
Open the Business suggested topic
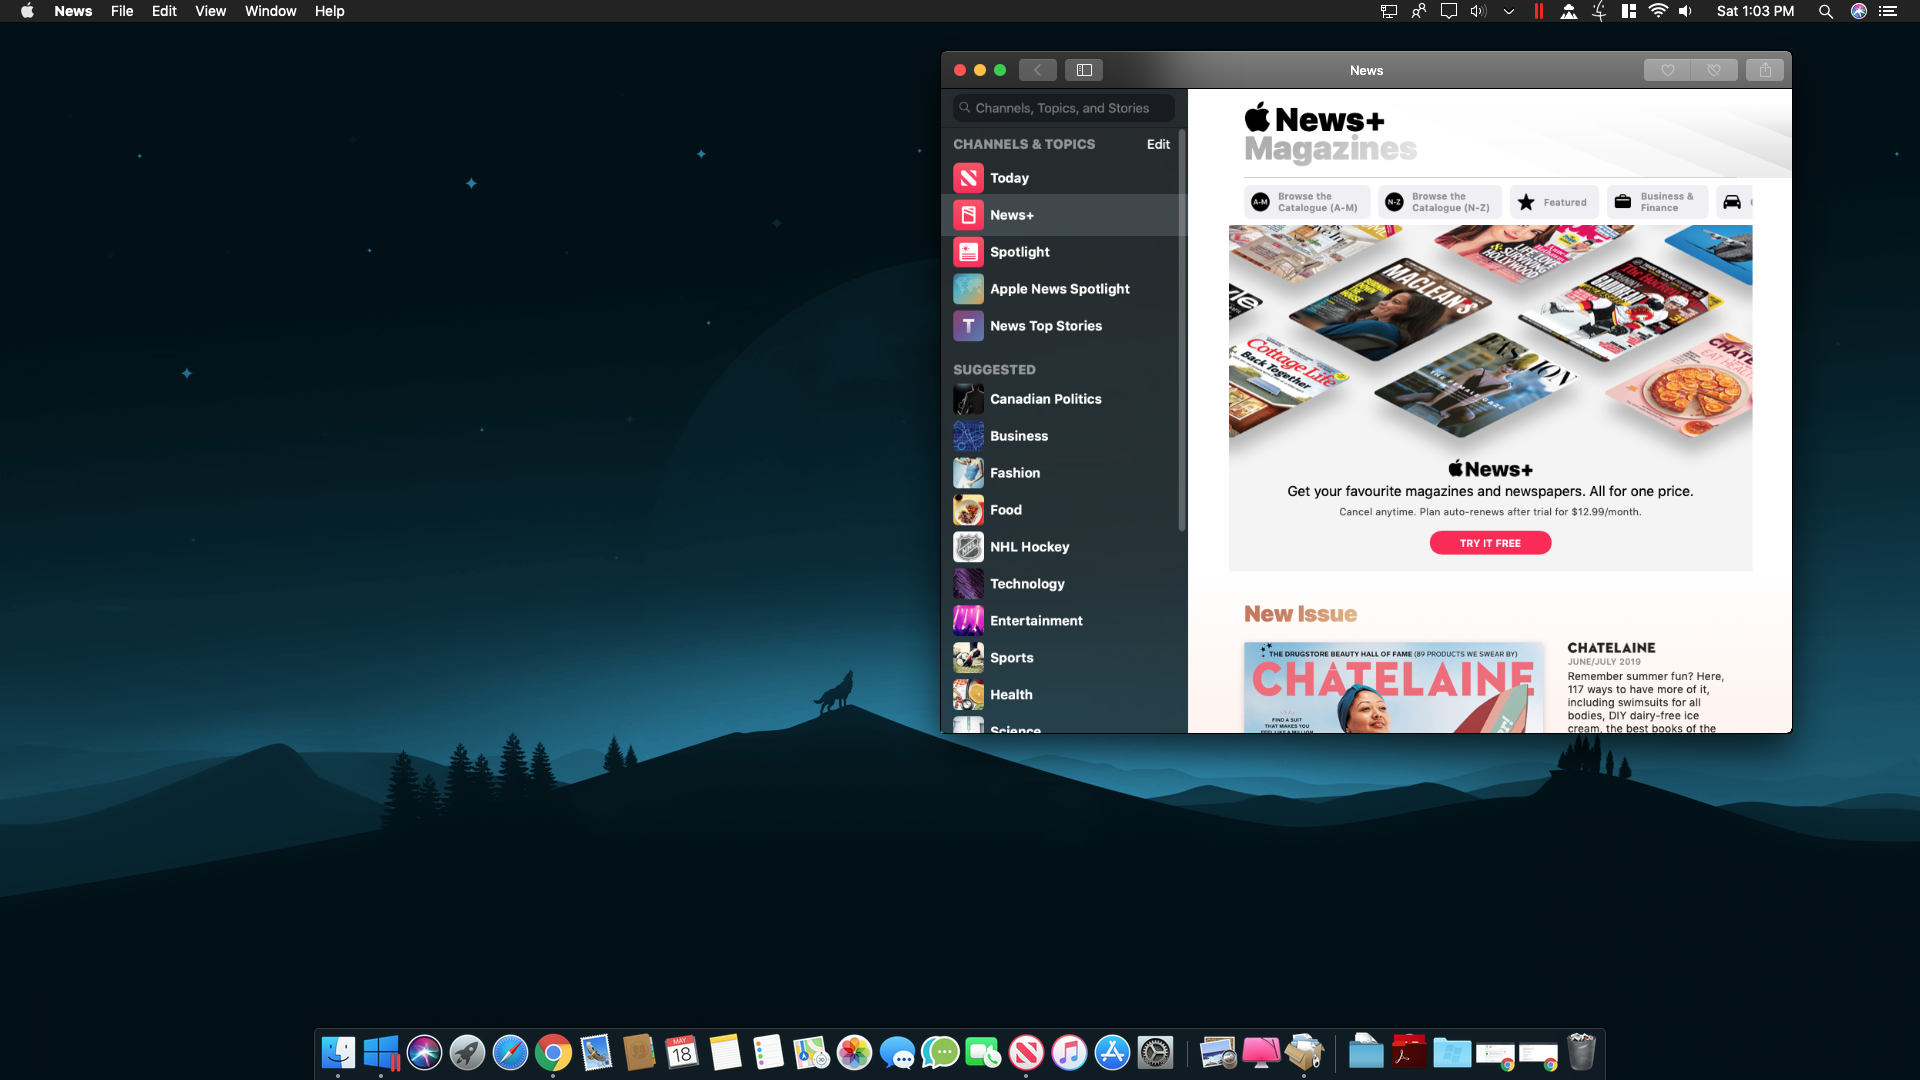(x=1064, y=436)
